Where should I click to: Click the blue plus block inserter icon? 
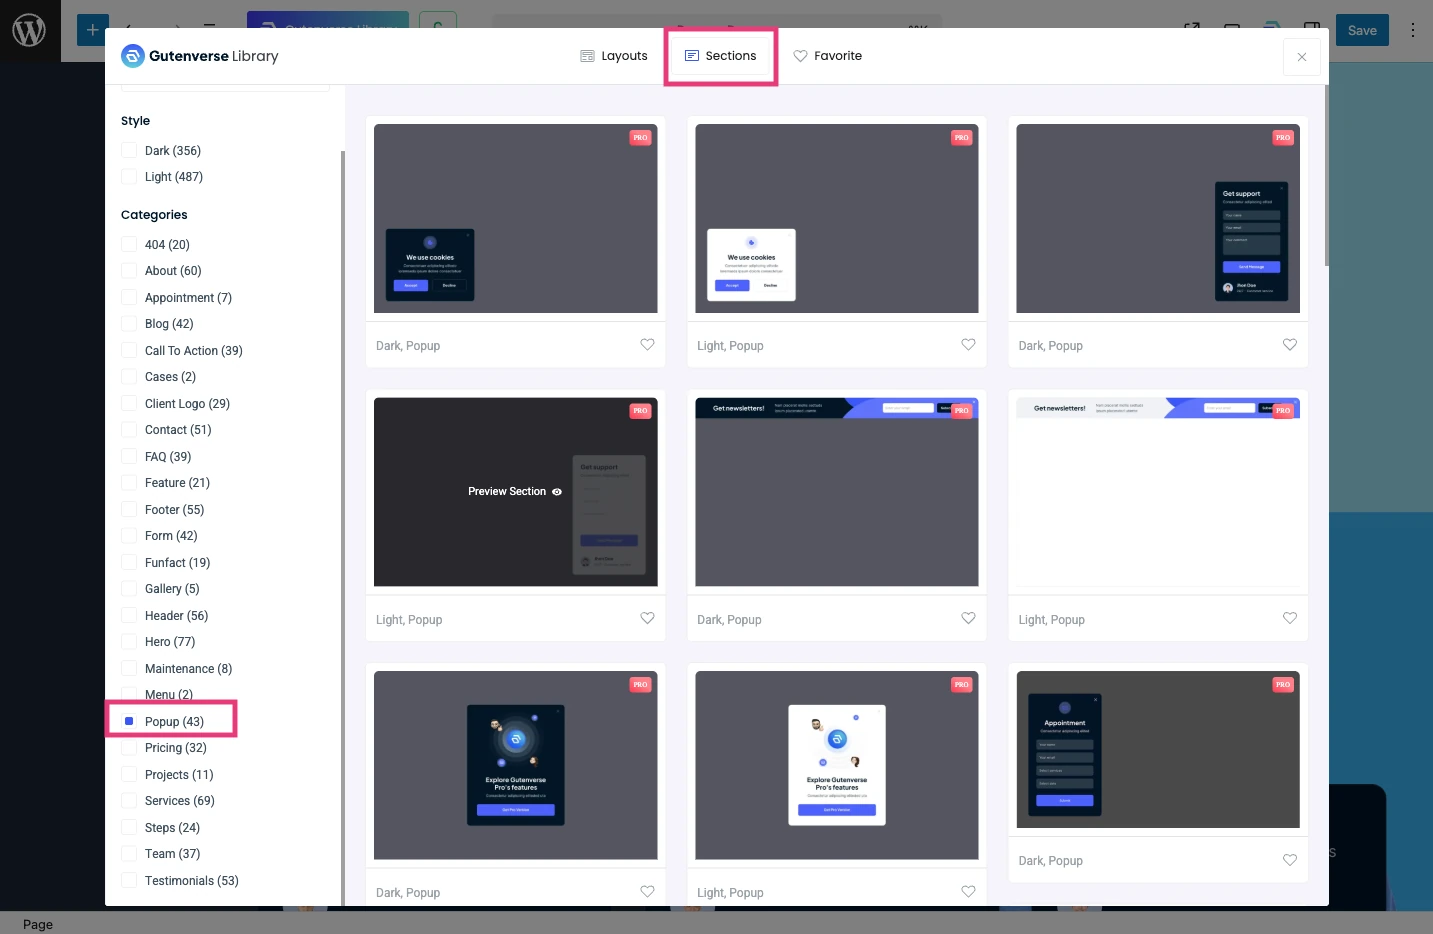pos(93,30)
